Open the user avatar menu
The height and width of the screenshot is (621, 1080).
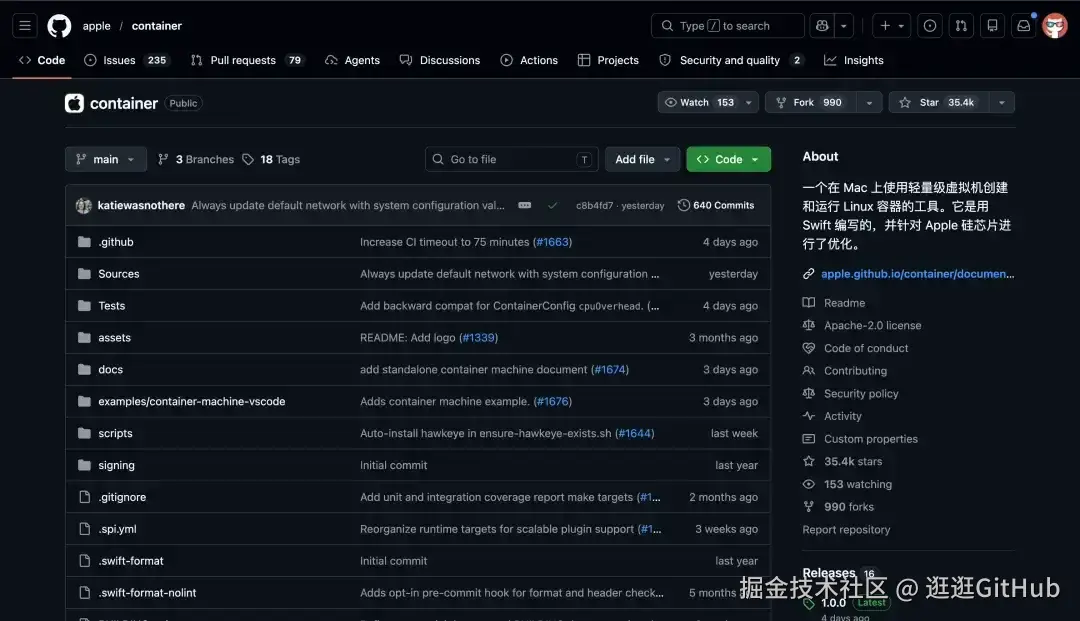click(x=1055, y=26)
